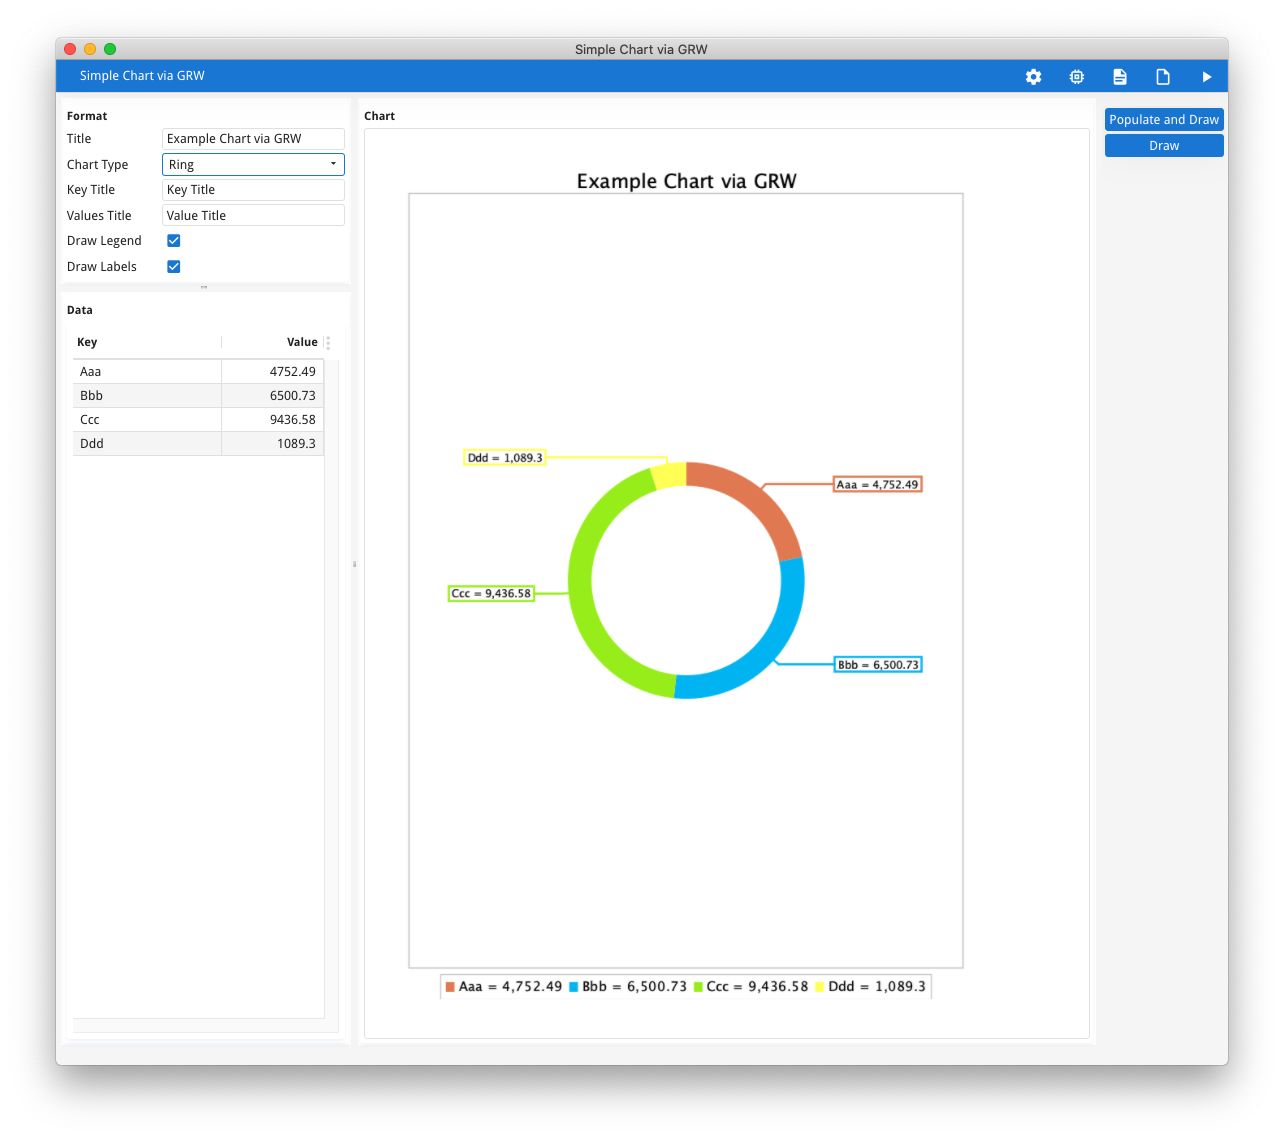Click the chip/debug icon in the toolbar

1076,76
